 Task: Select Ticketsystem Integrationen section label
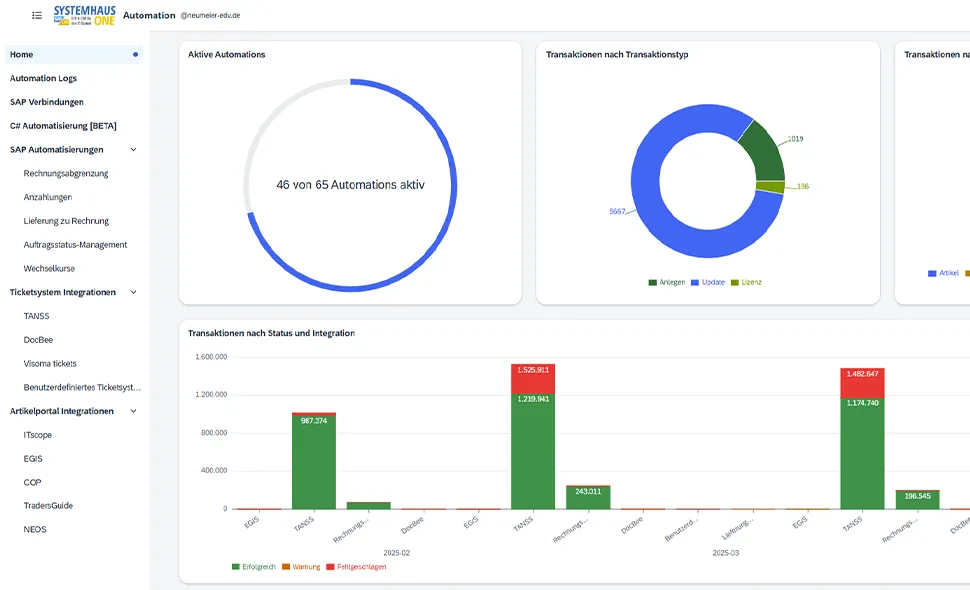pos(62,292)
